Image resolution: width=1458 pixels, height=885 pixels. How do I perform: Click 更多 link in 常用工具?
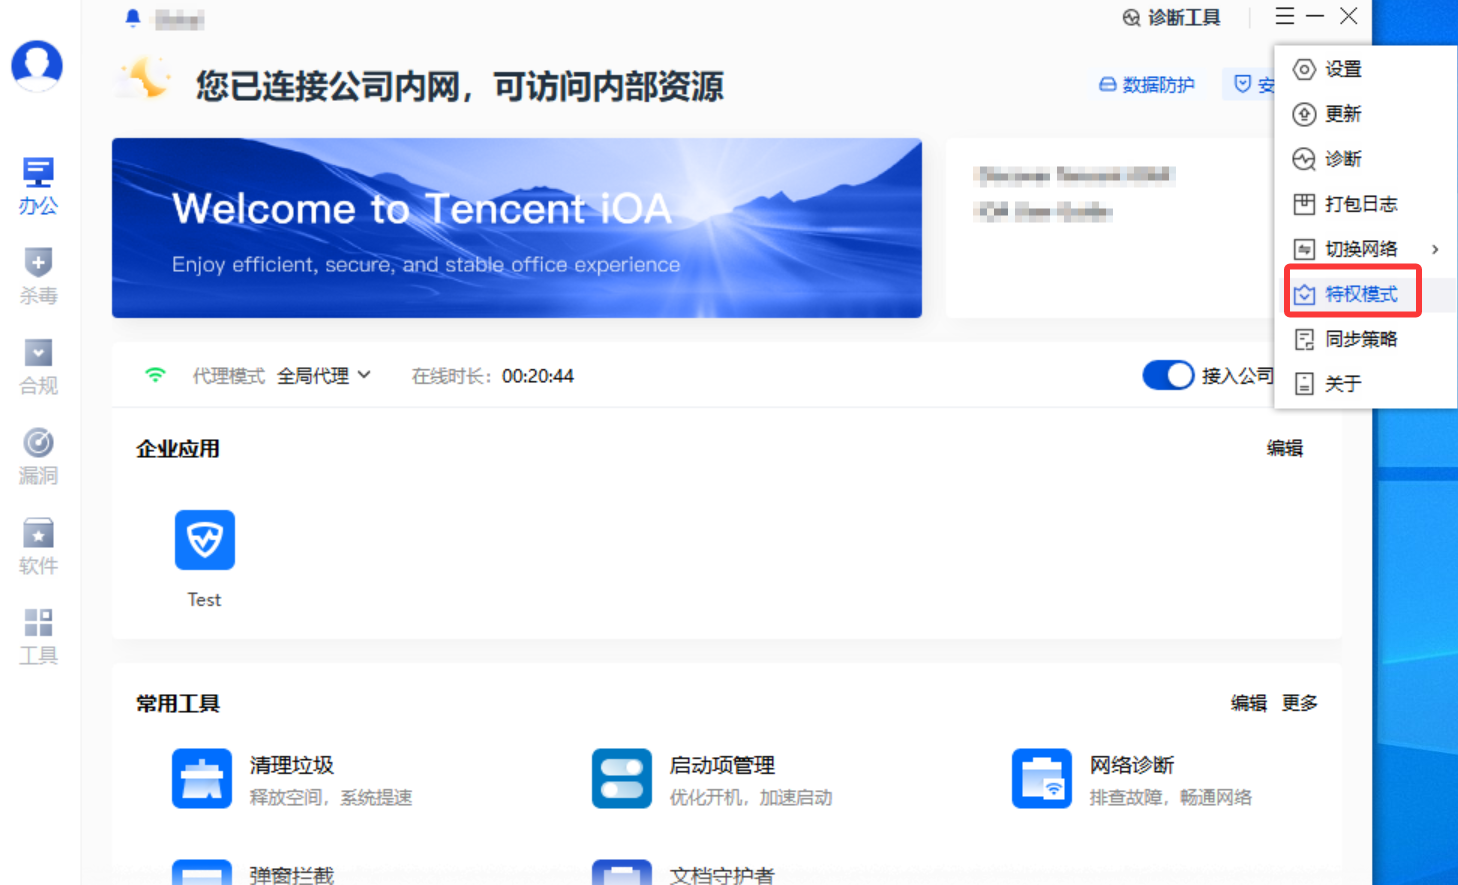[x=1300, y=703]
